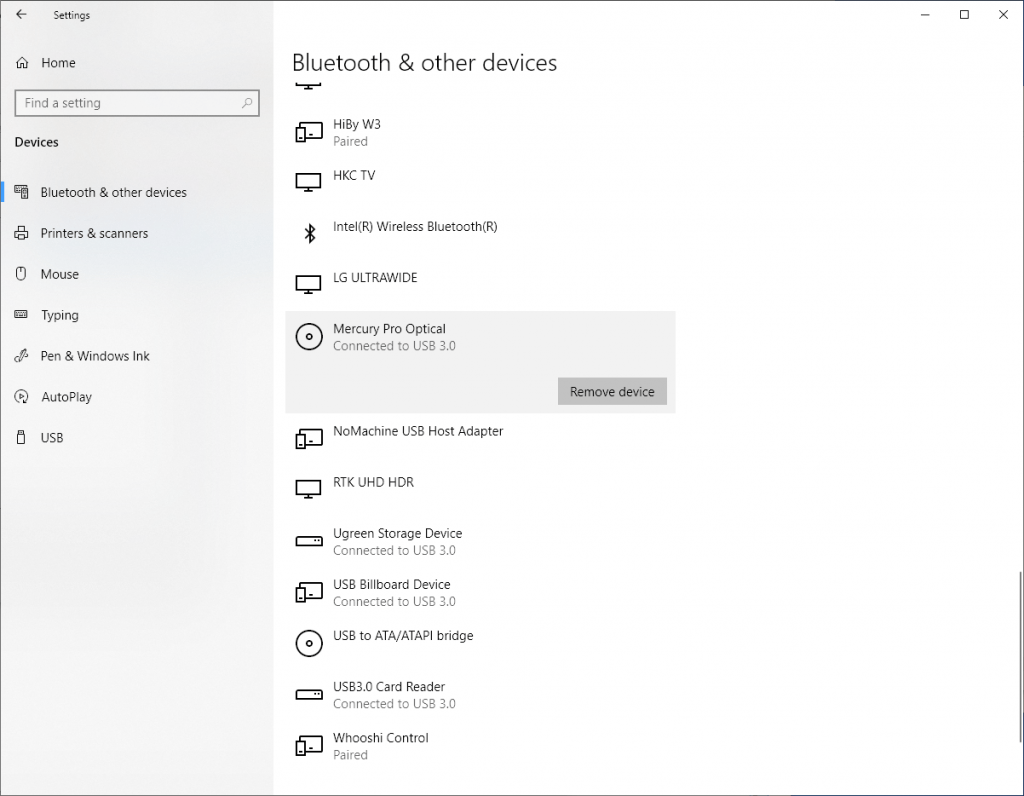
Task: Open Home via the house icon
Action: click(x=22, y=63)
